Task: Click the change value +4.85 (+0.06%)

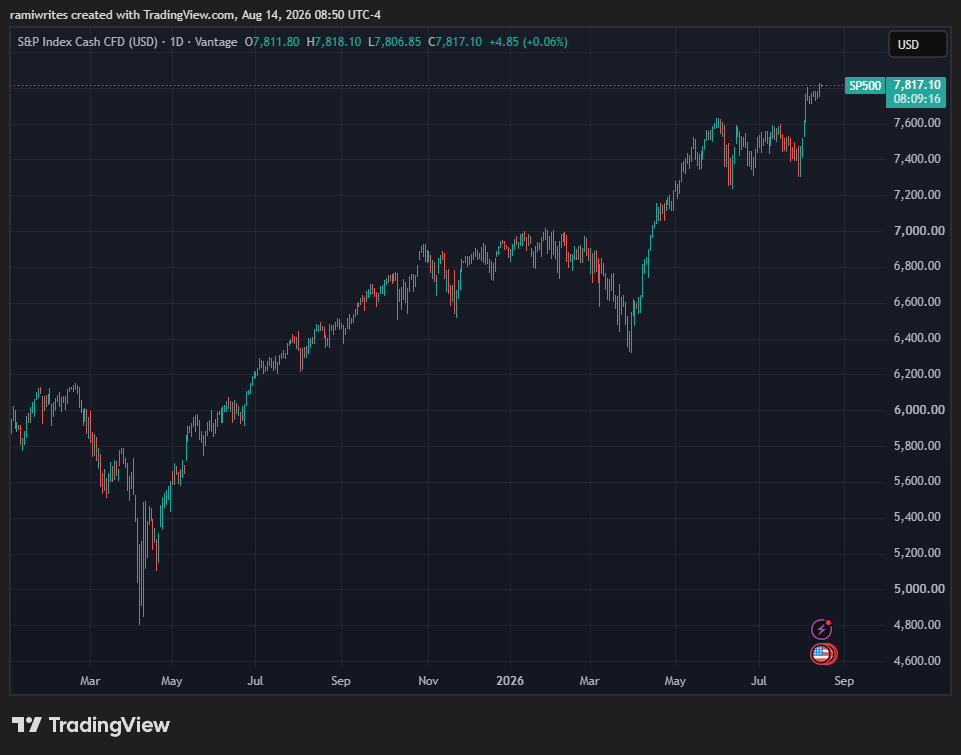Action: (528, 42)
